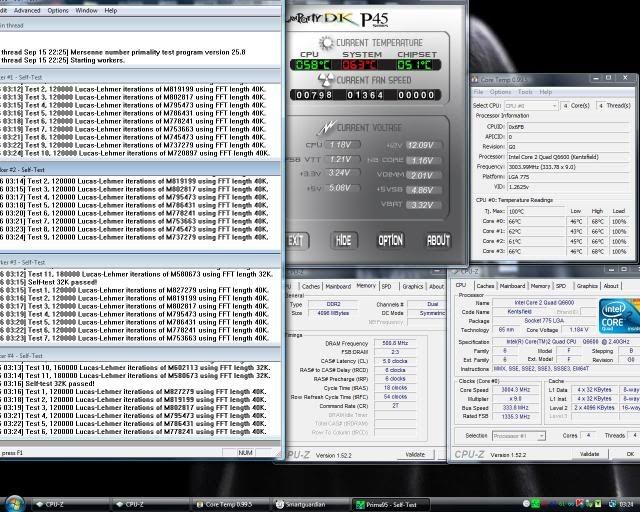Switch to Memory tab in right CPU-Z window
The width and height of the screenshot is (640, 512).
point(540,286)
